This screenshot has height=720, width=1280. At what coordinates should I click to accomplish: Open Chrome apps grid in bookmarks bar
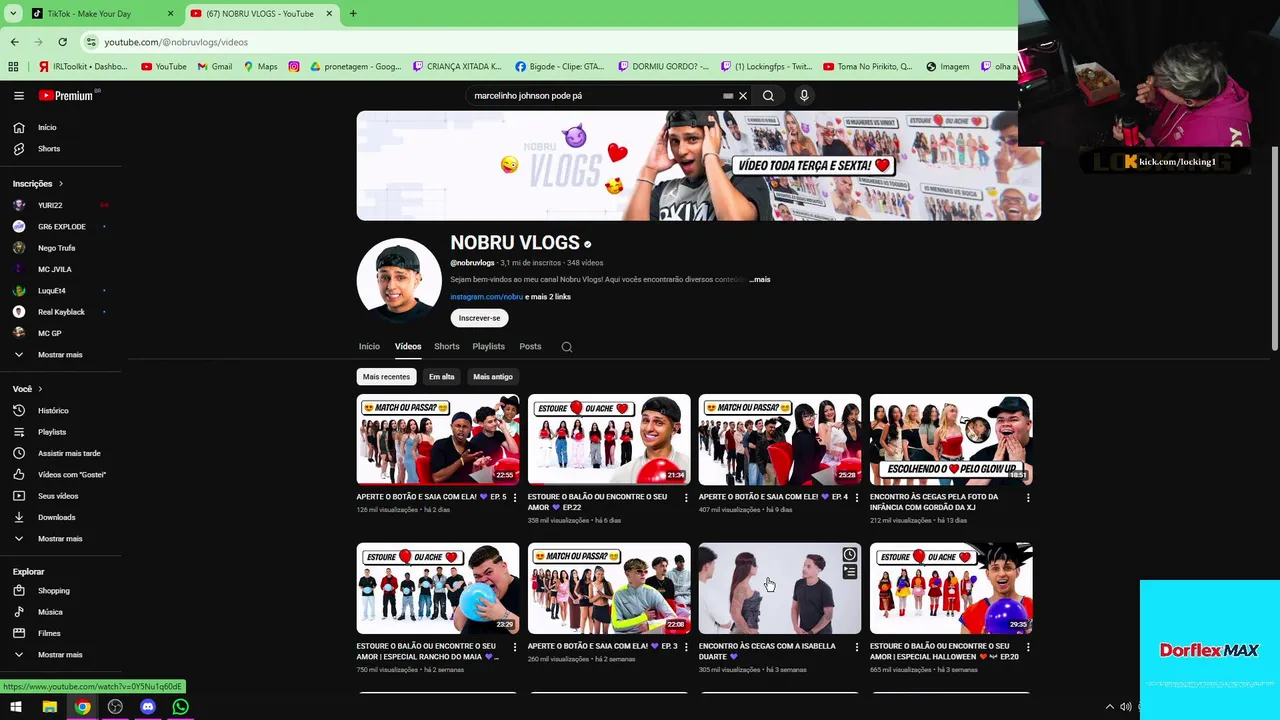[13, 67]
